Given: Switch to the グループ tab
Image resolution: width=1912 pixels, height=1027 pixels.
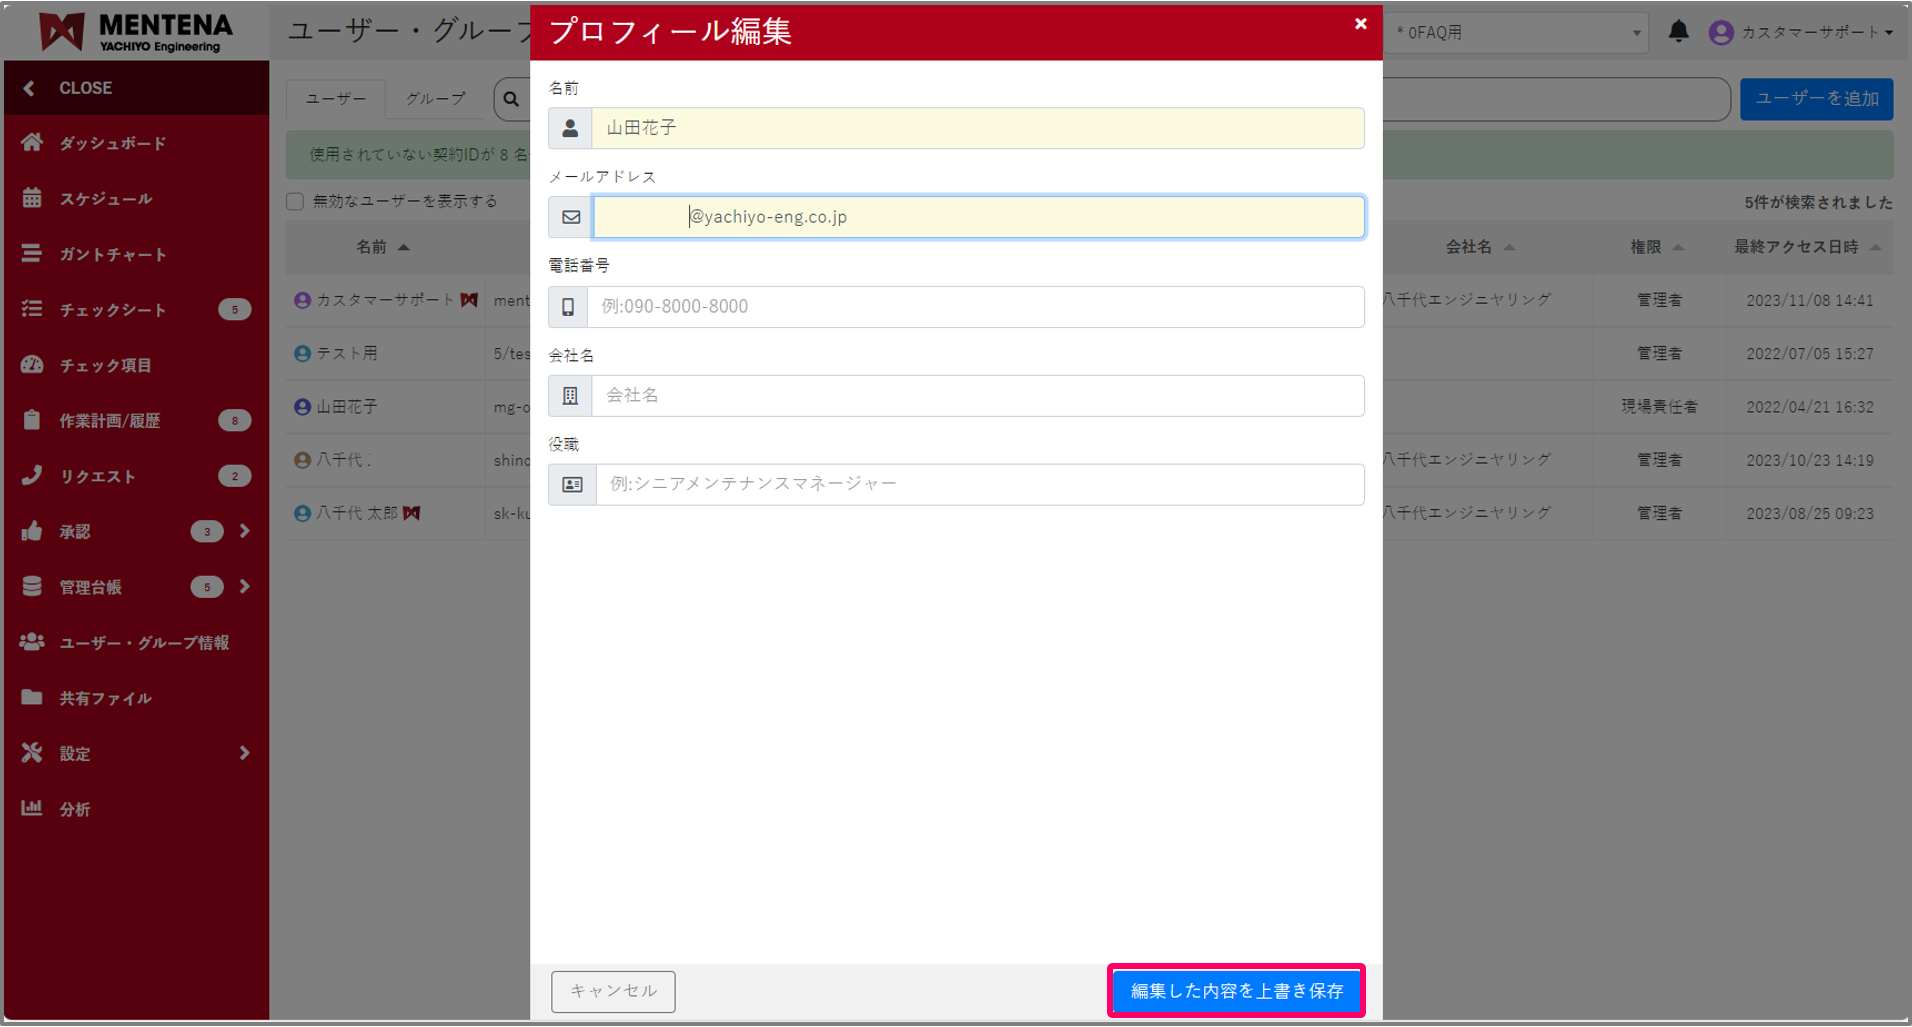Looking at the screenshot, I should coord(434,99).
